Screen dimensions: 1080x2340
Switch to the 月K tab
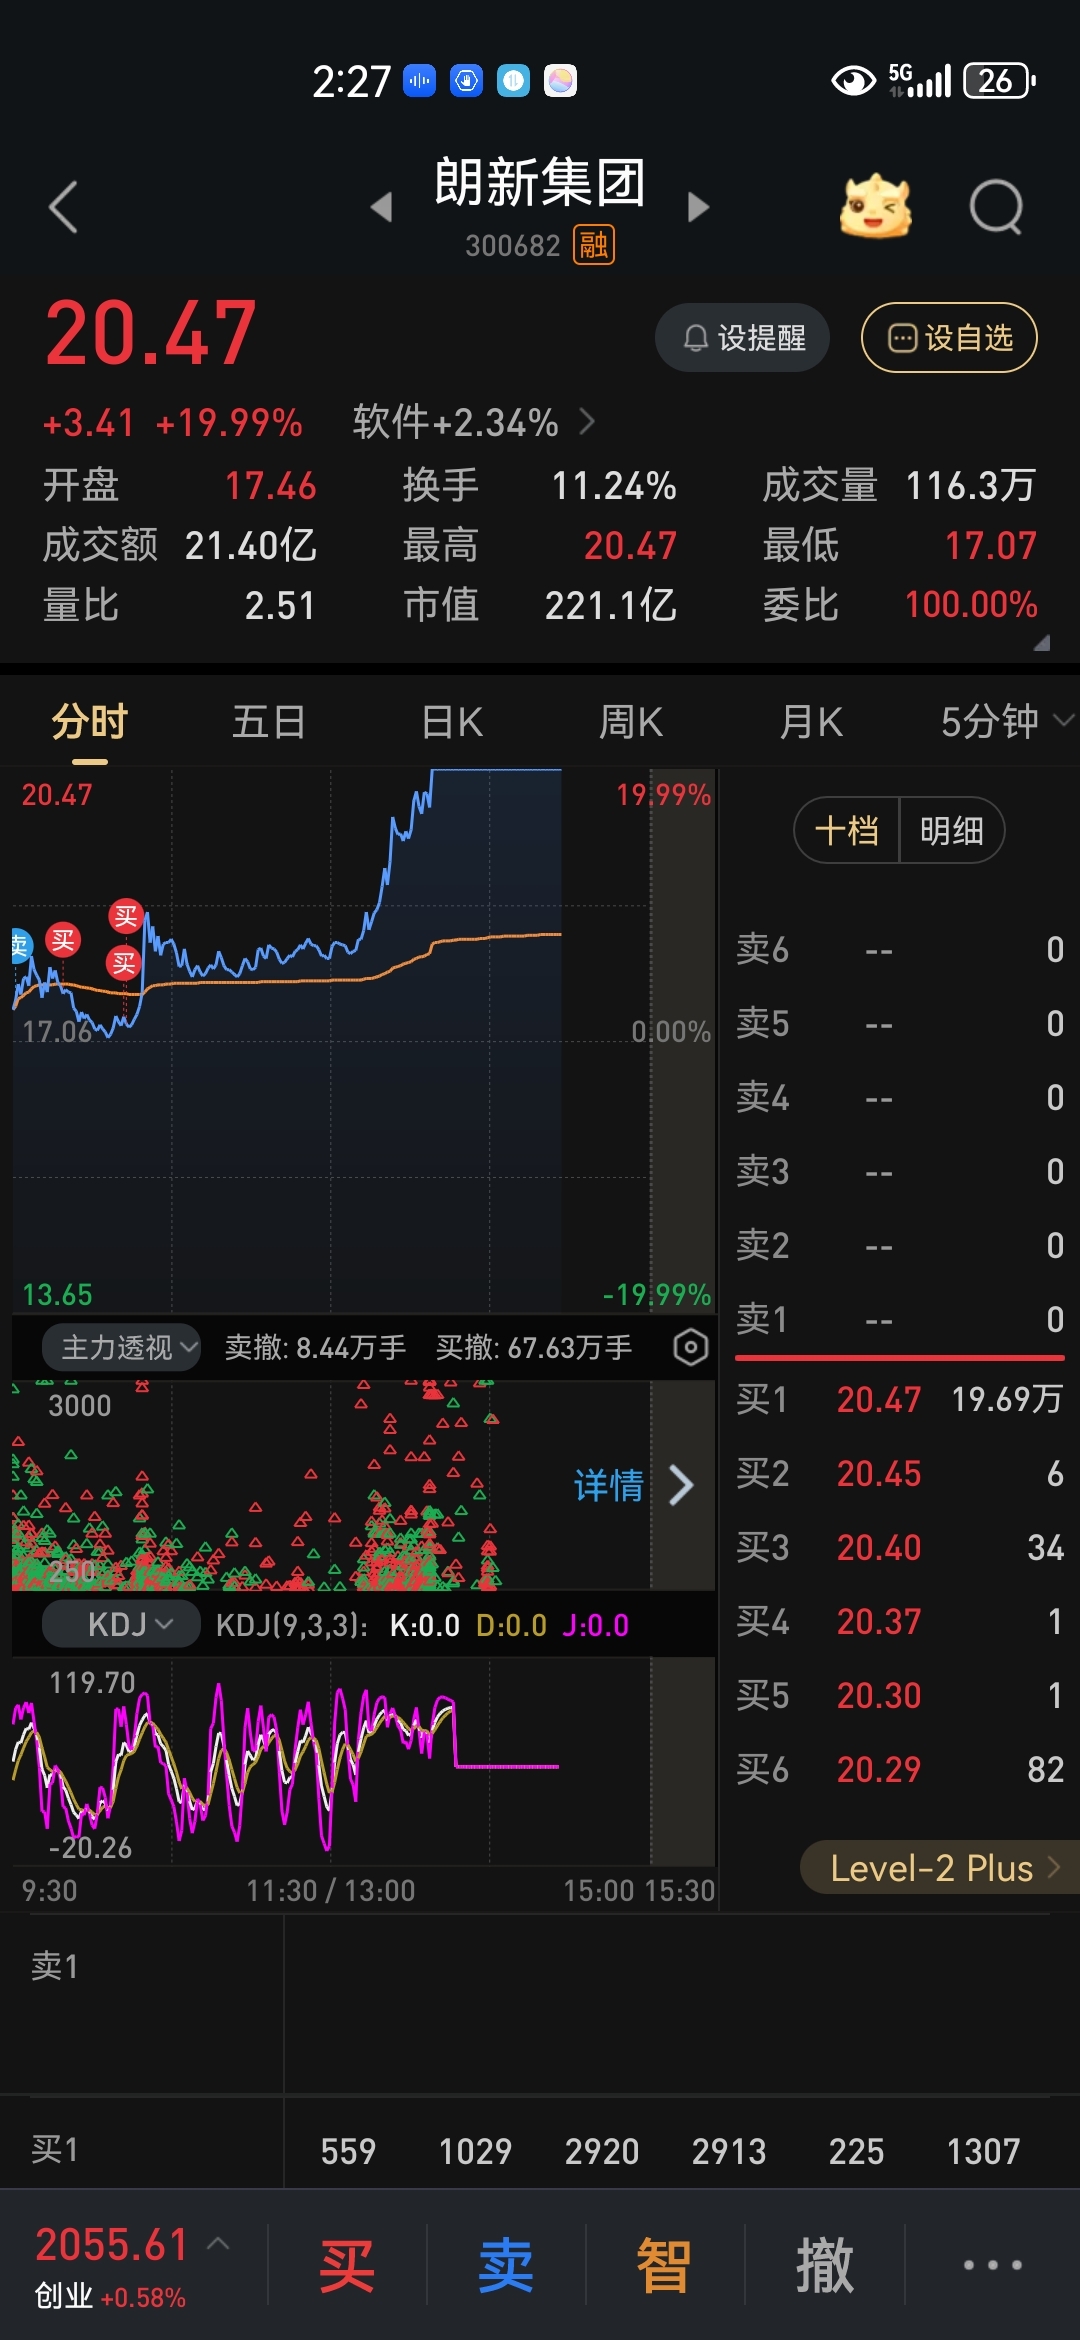[811, 722]
